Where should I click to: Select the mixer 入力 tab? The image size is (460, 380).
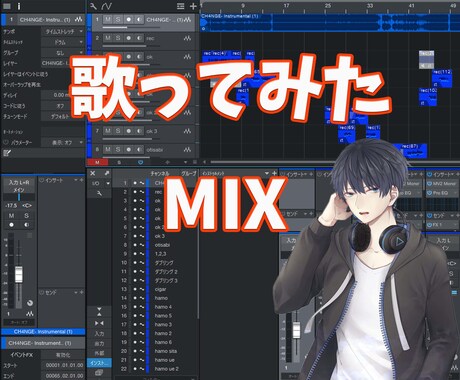click(99, 333)
